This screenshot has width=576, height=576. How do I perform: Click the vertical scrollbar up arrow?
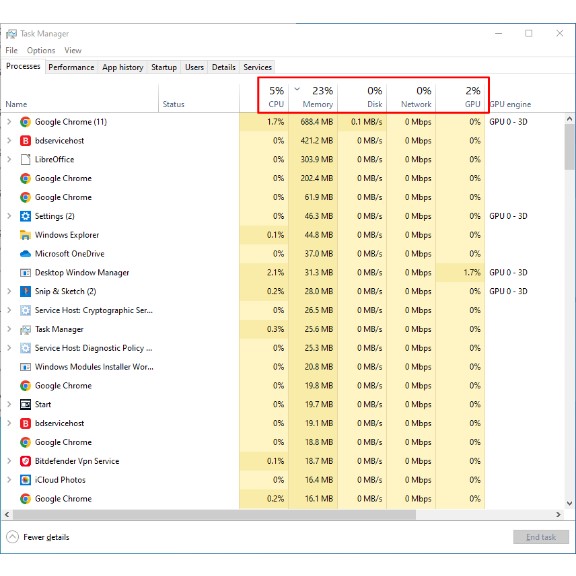click(x=569, y=119)
